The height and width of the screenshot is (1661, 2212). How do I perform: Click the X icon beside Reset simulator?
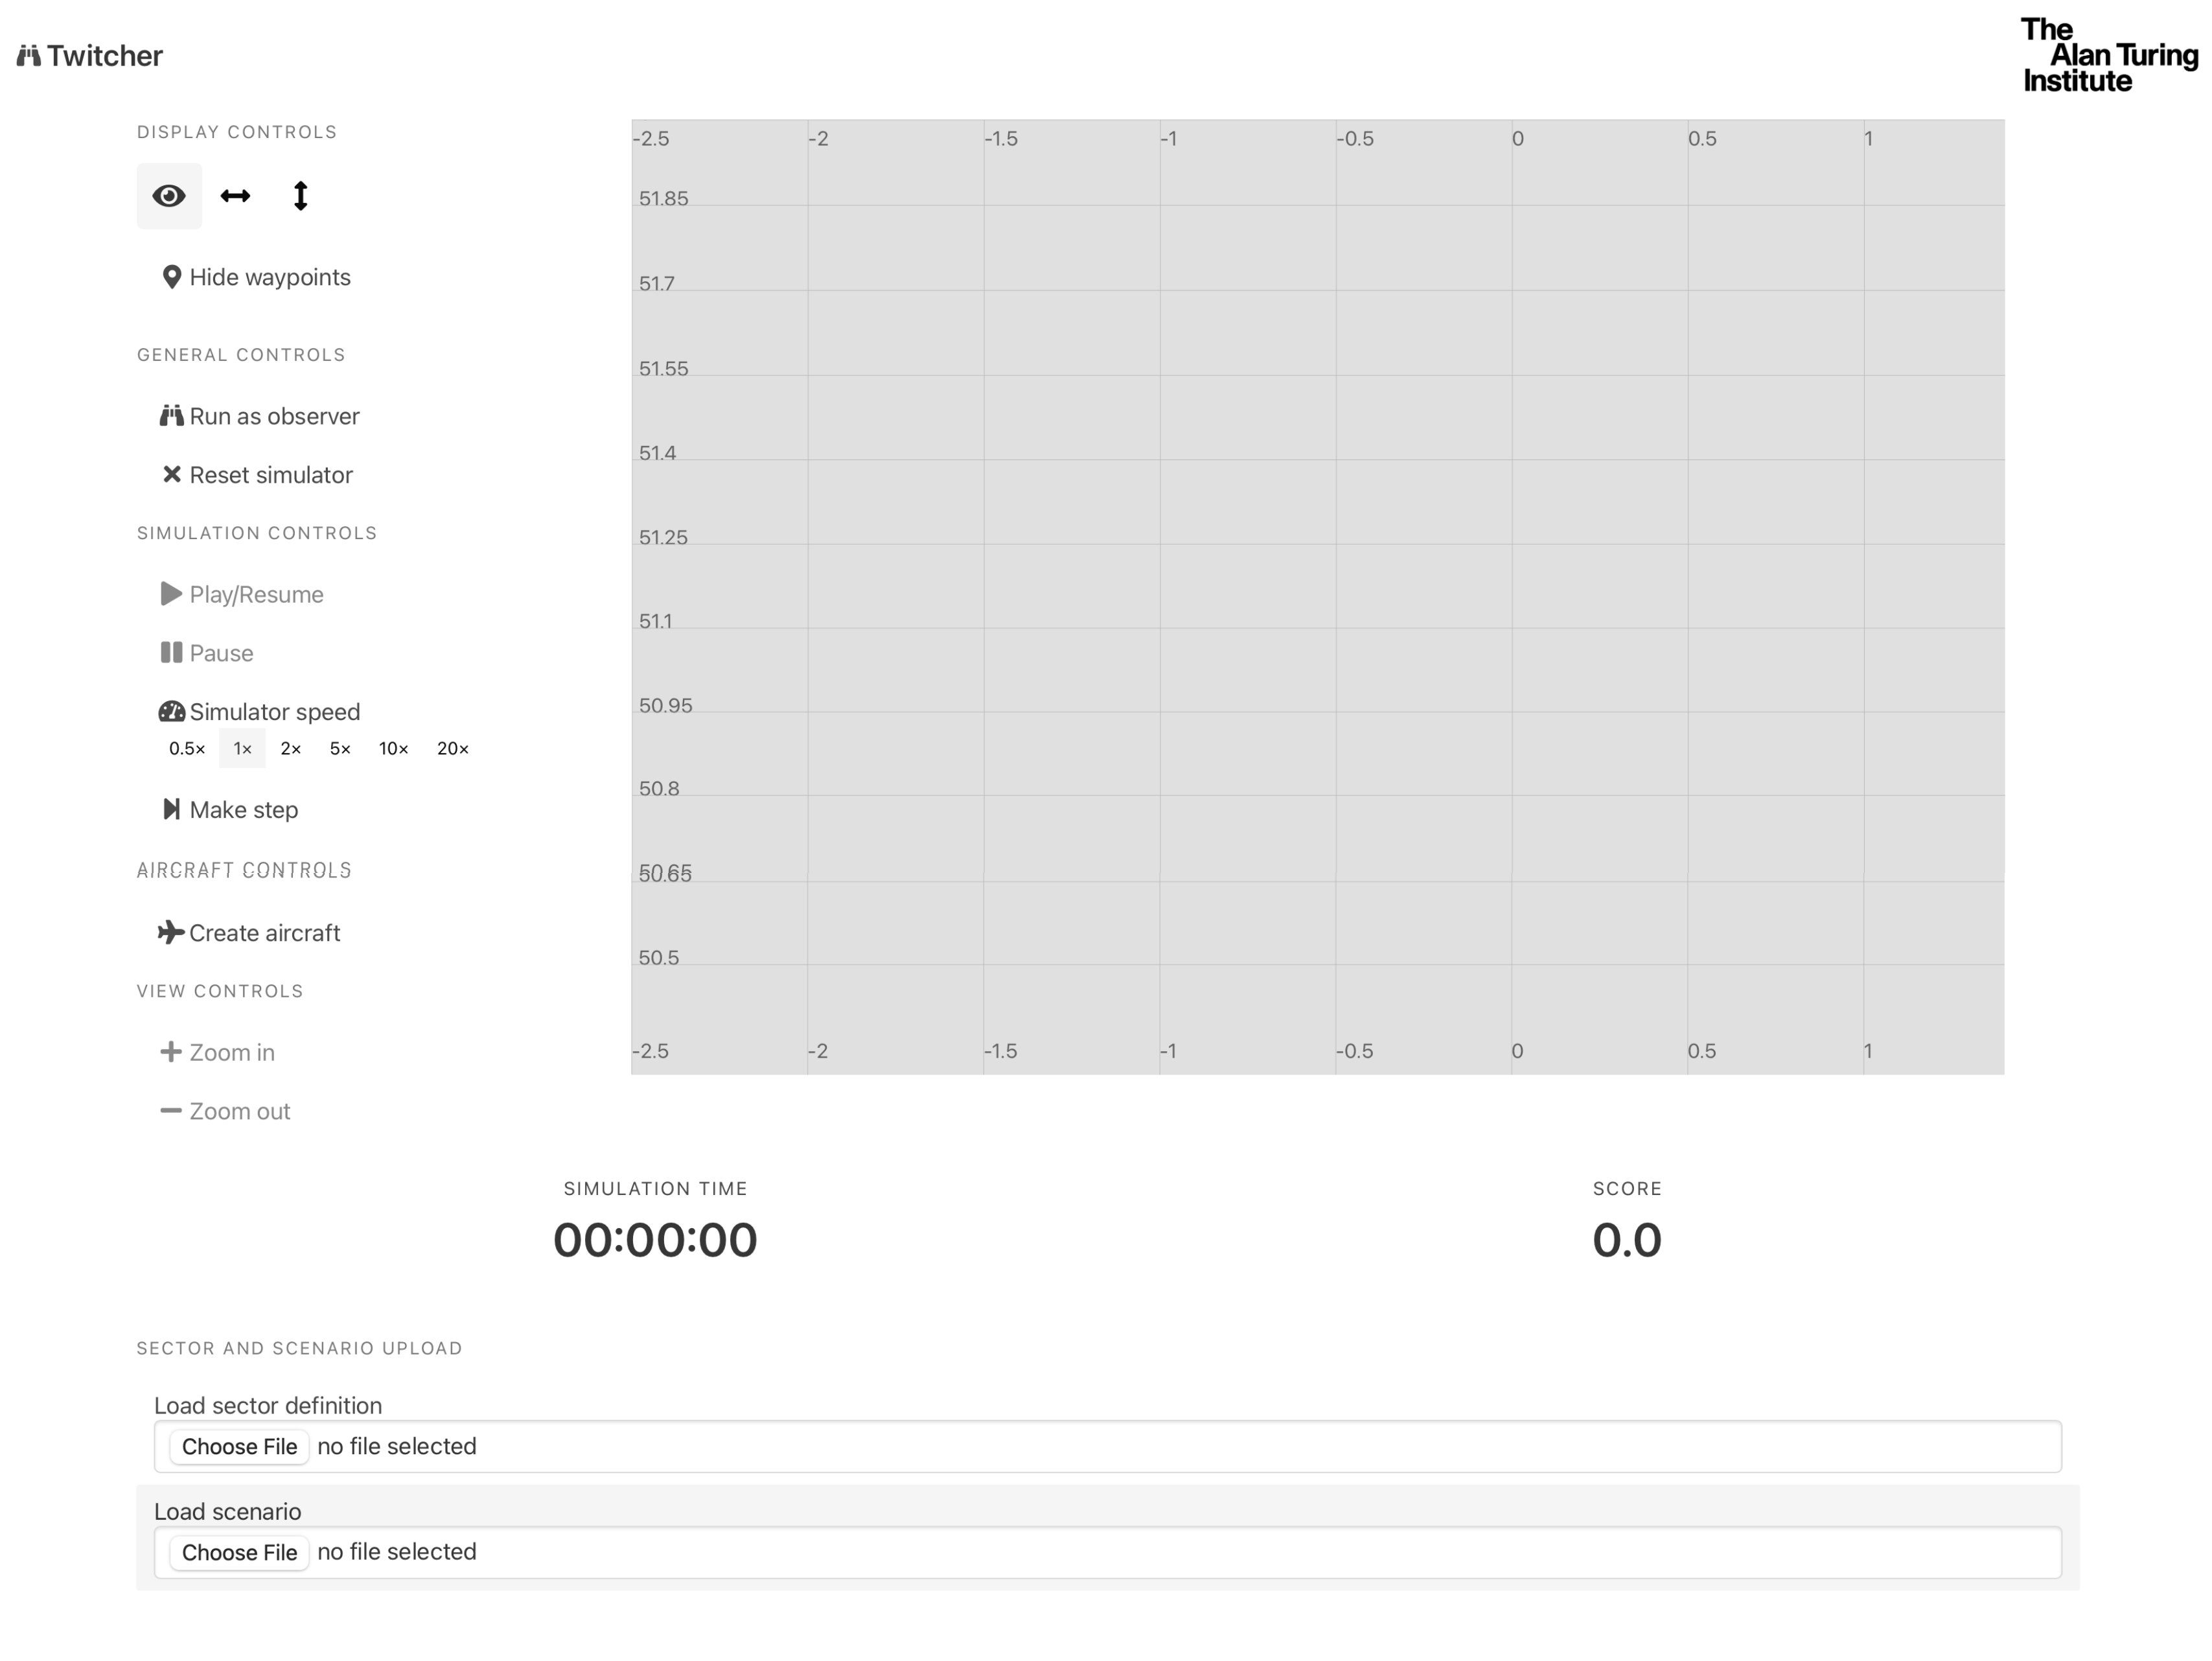tap(172, 474)
